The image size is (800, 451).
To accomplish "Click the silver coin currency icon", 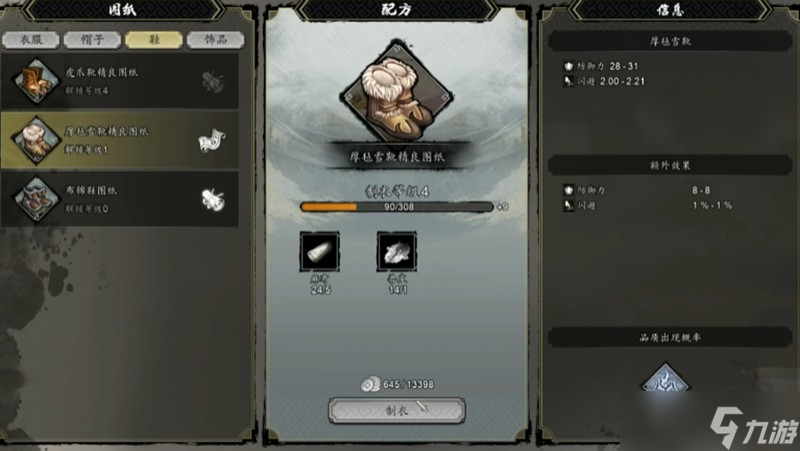I will point(370,384).
